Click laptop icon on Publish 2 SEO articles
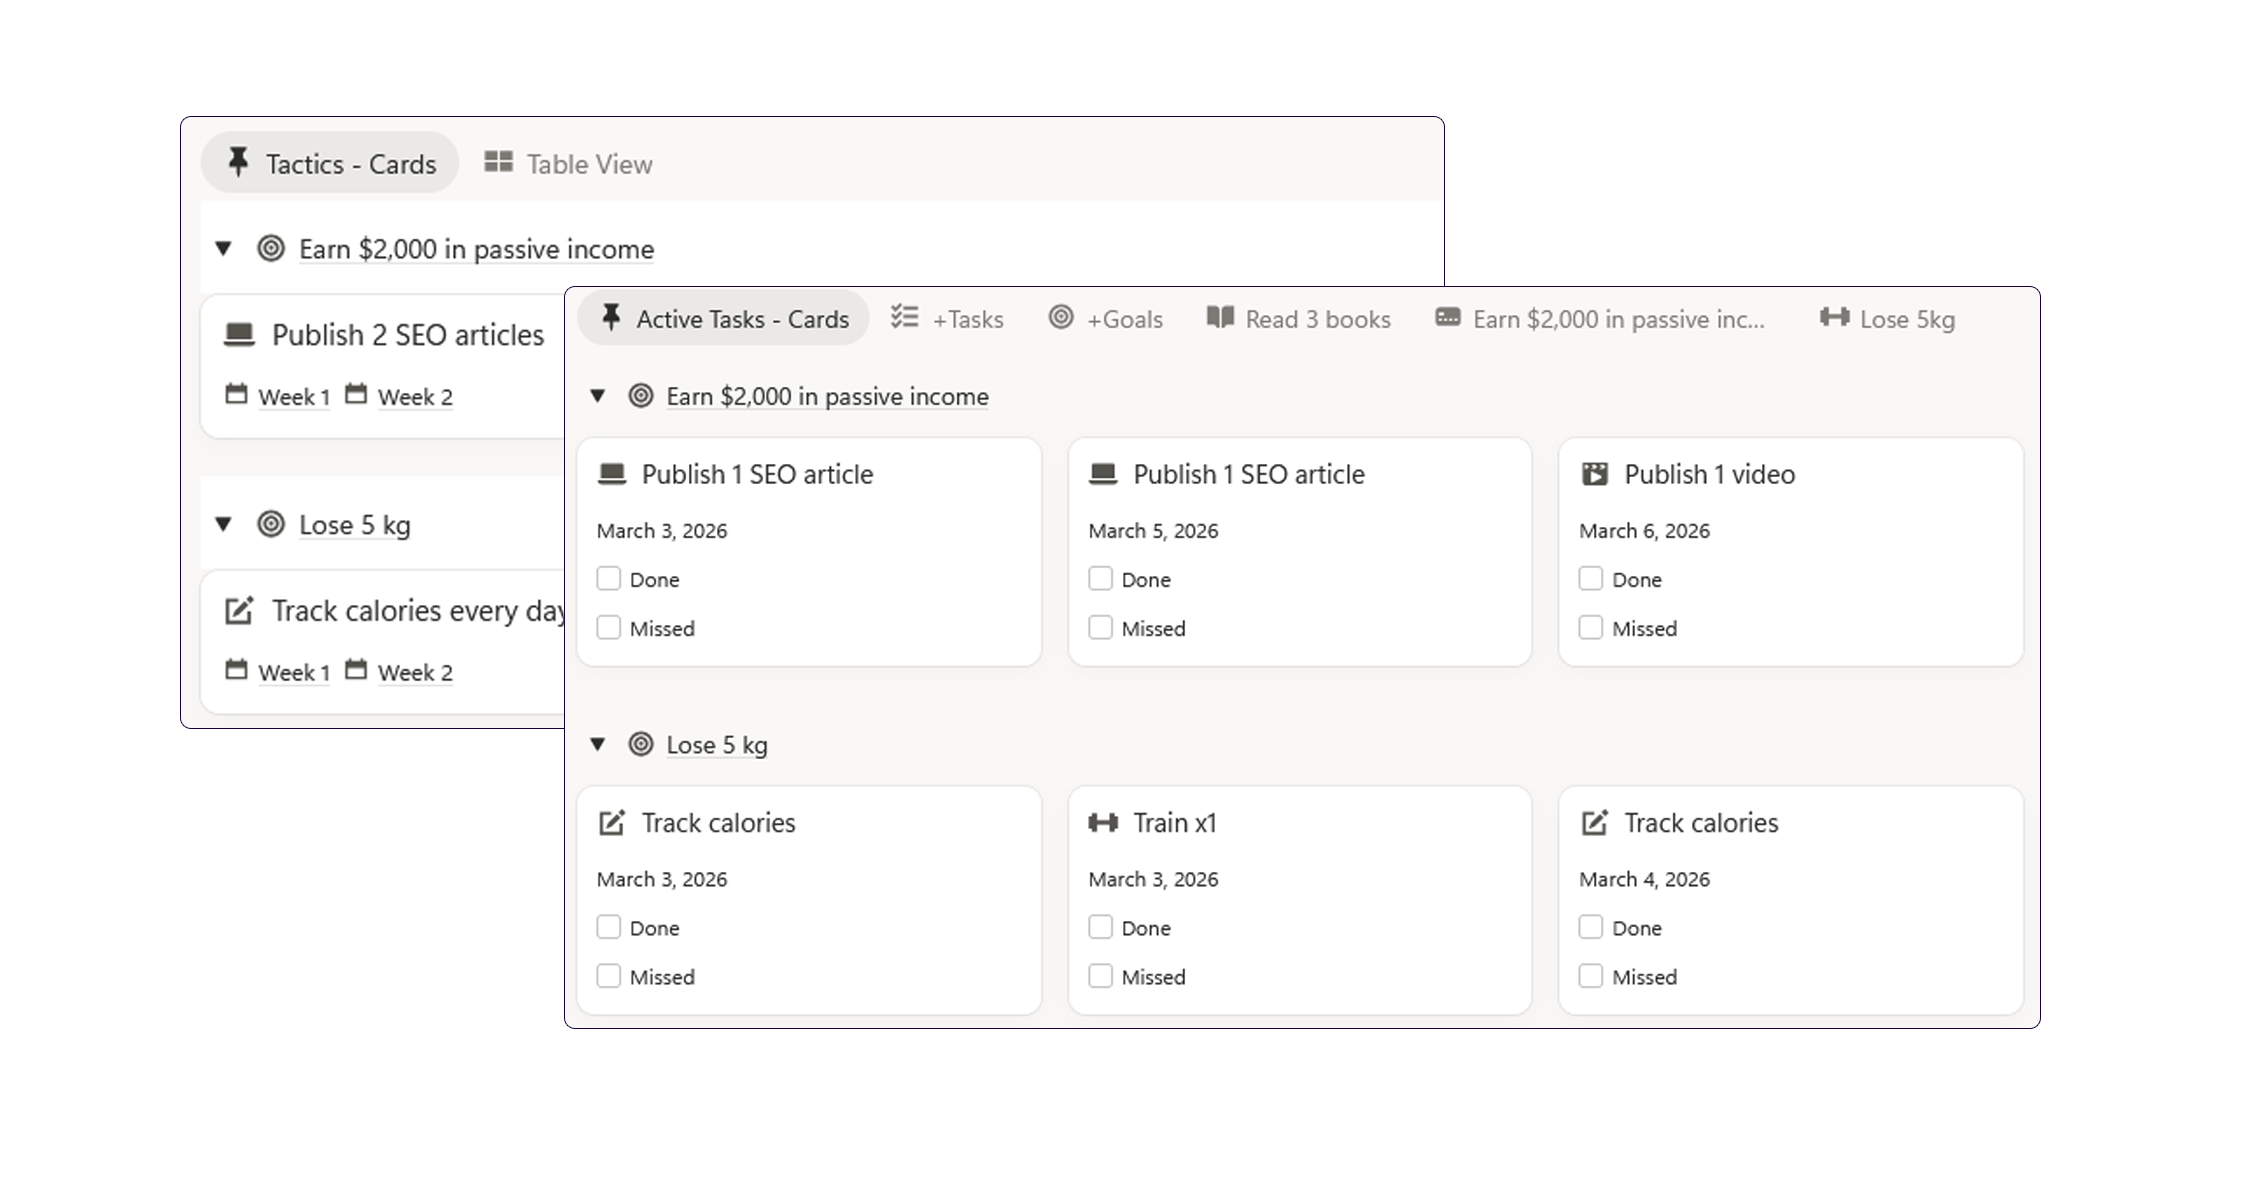Screen dimensions: 2253x1182 239,334
